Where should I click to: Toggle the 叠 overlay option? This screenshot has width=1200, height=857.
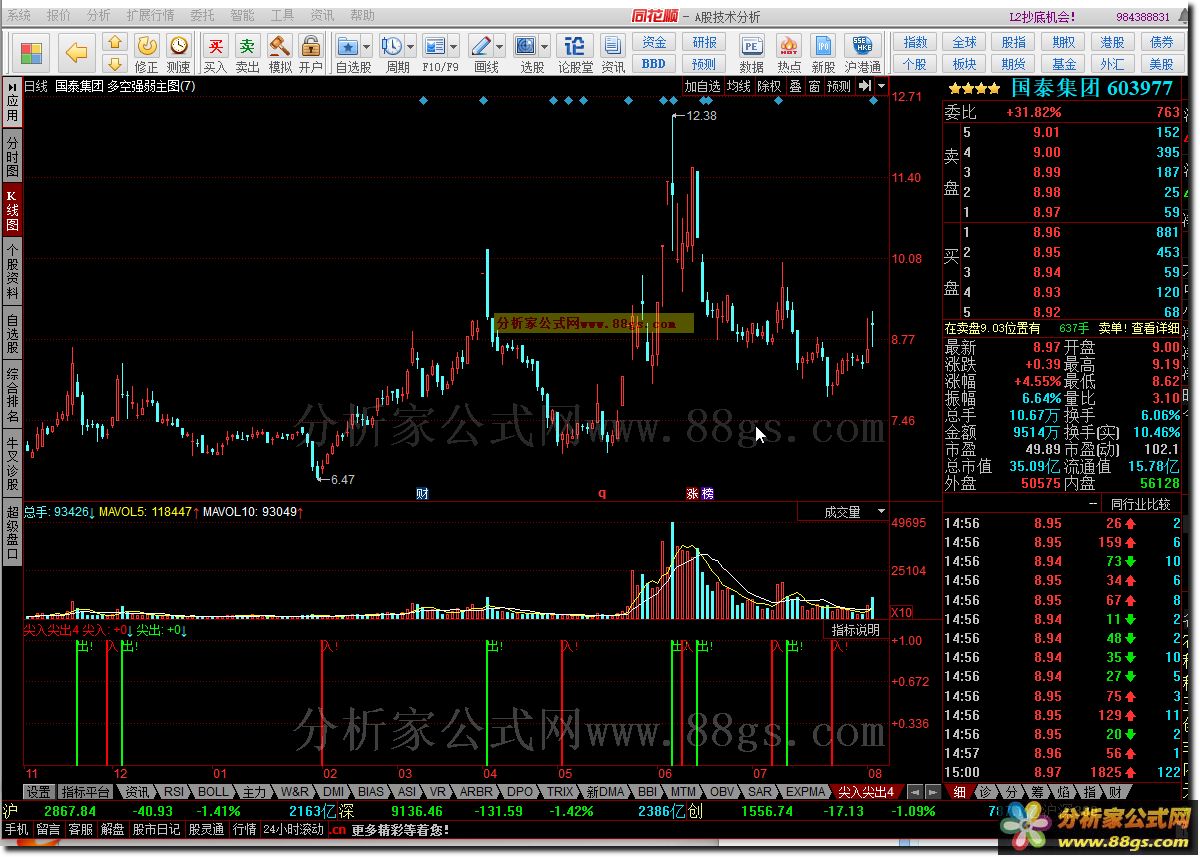(795, 86)
